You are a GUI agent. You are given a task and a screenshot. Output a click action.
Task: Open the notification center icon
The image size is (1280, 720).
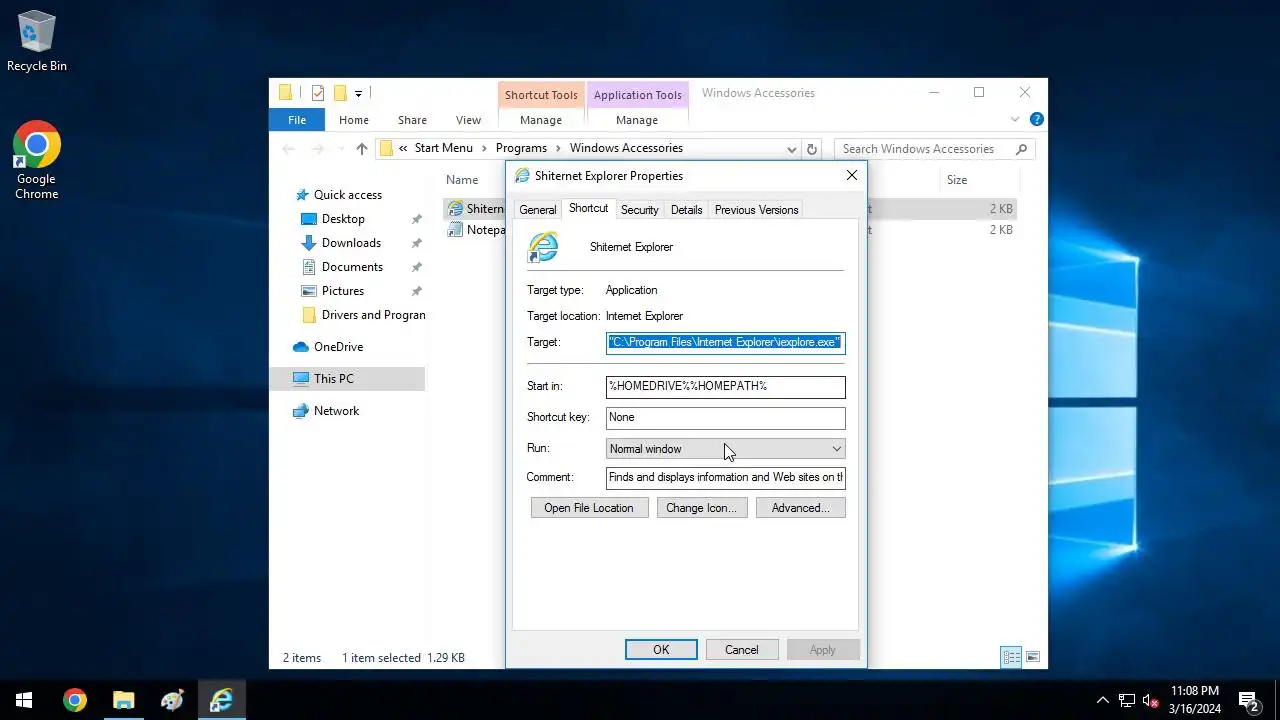pos(1248,700)
